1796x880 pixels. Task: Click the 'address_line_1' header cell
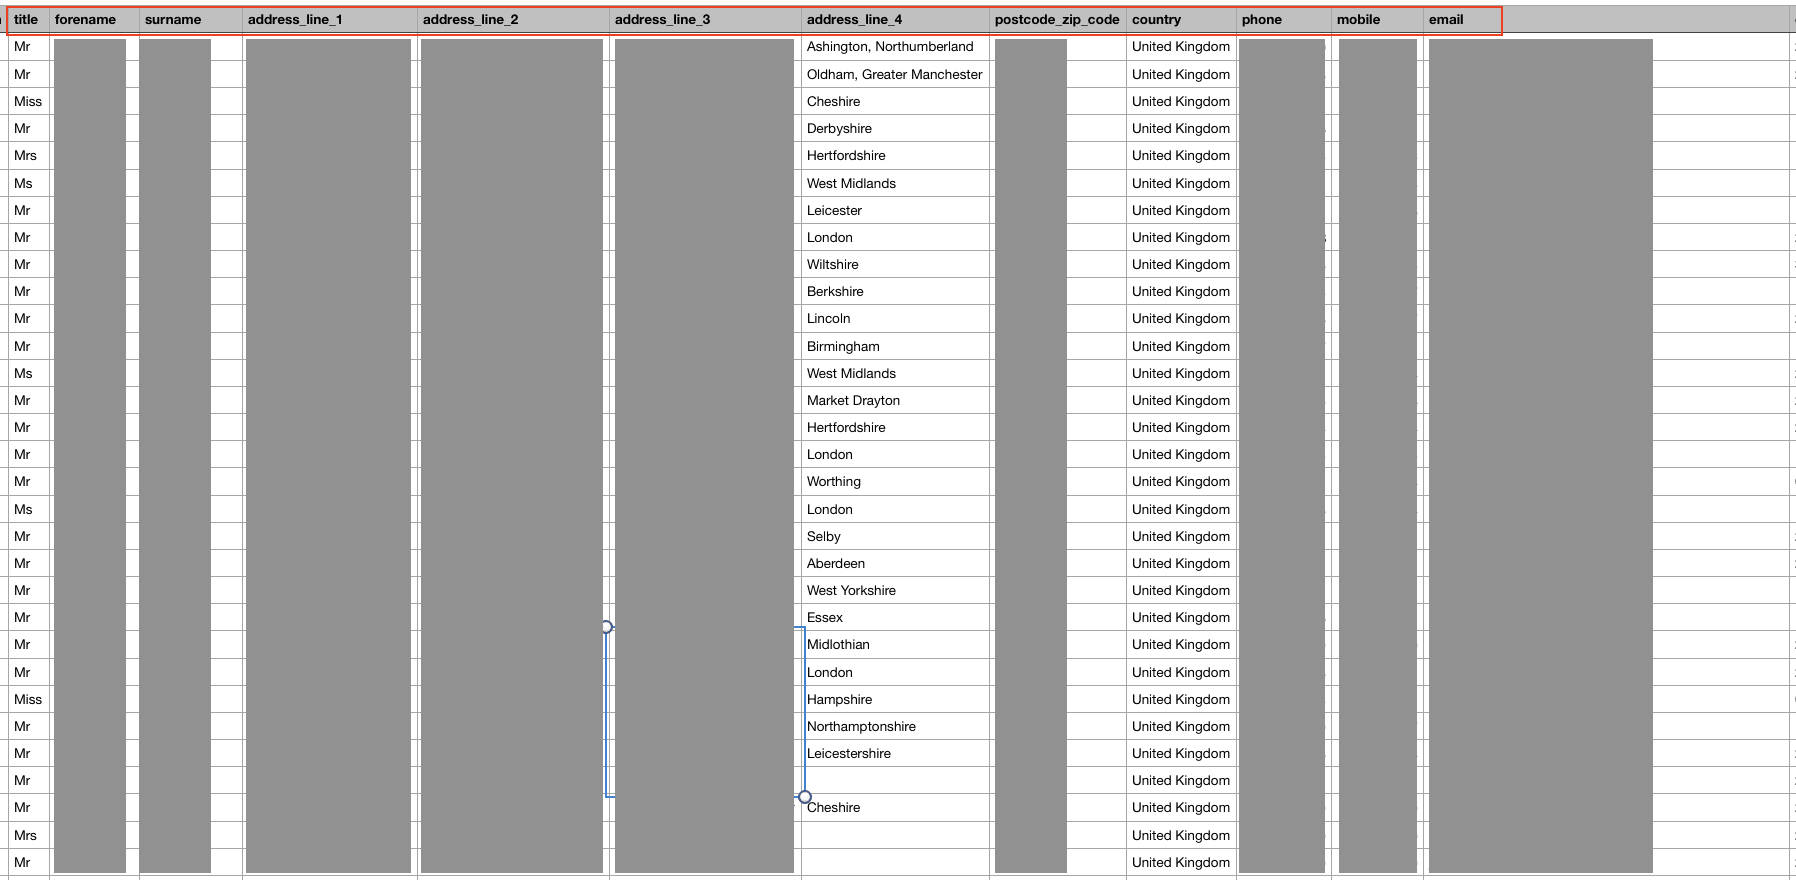(x=330, y=20)
